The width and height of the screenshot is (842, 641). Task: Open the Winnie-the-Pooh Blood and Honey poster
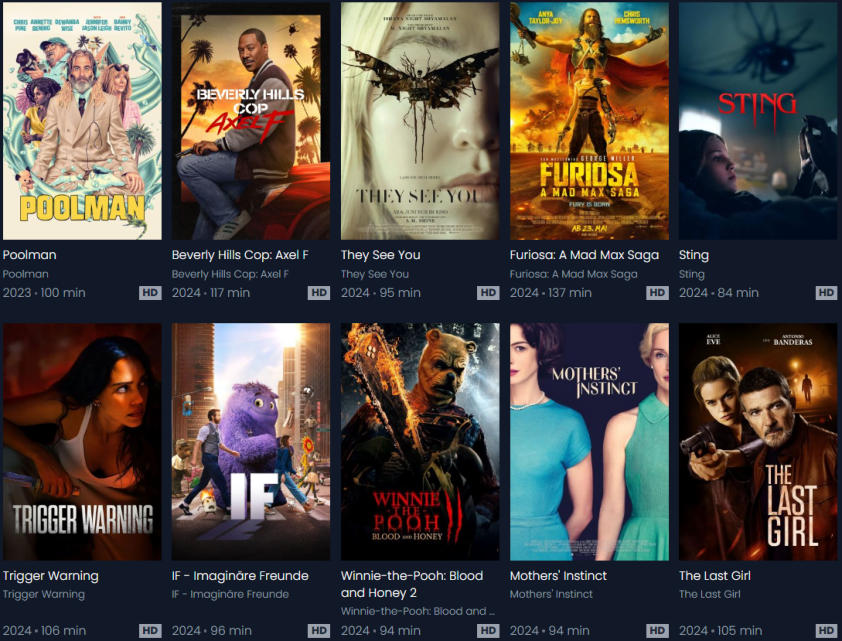(420, 441)
